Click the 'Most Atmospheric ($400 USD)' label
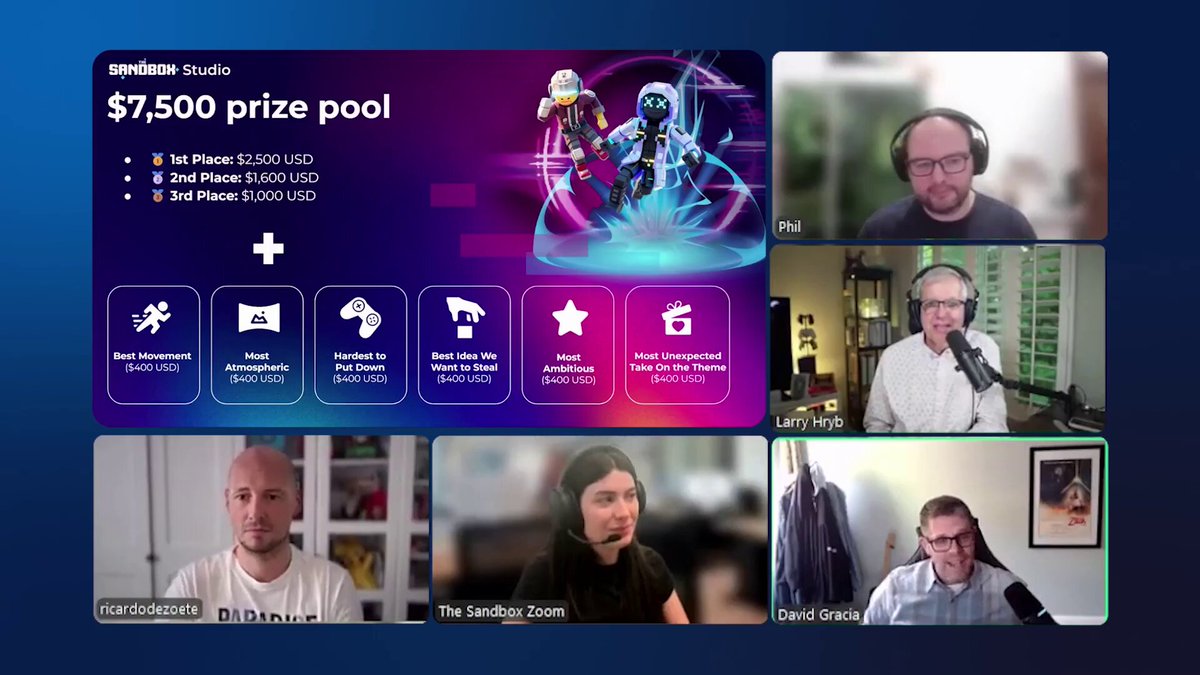Viewport: 1200px width, 675px height. (x=257, y=367)
